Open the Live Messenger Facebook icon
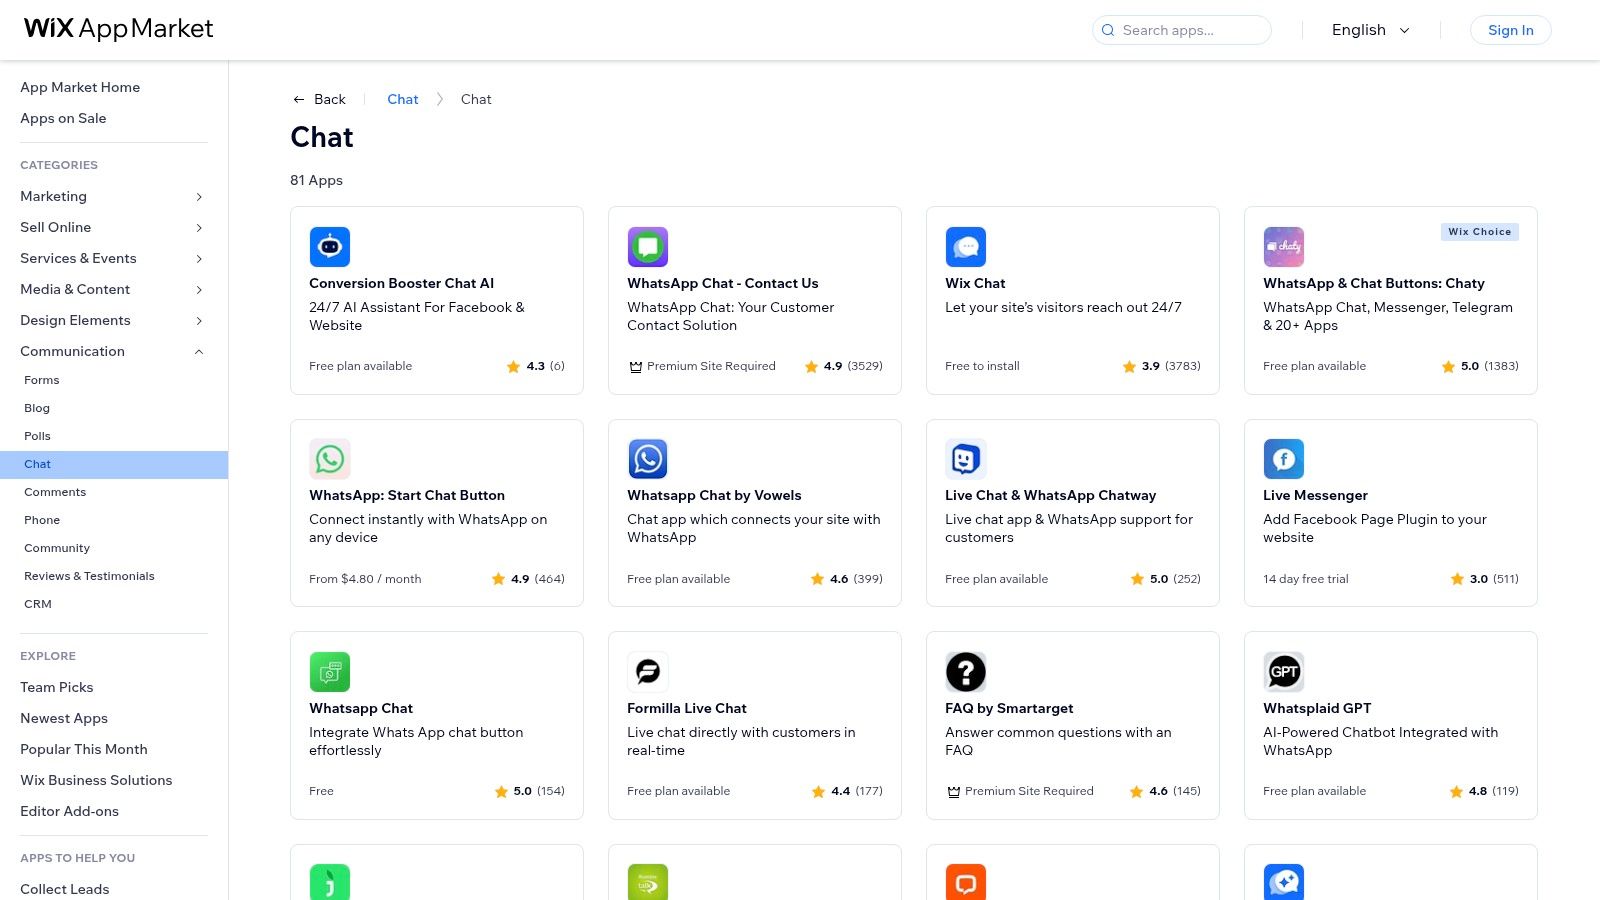1600x900 pixels. (x=1284, y=458)
